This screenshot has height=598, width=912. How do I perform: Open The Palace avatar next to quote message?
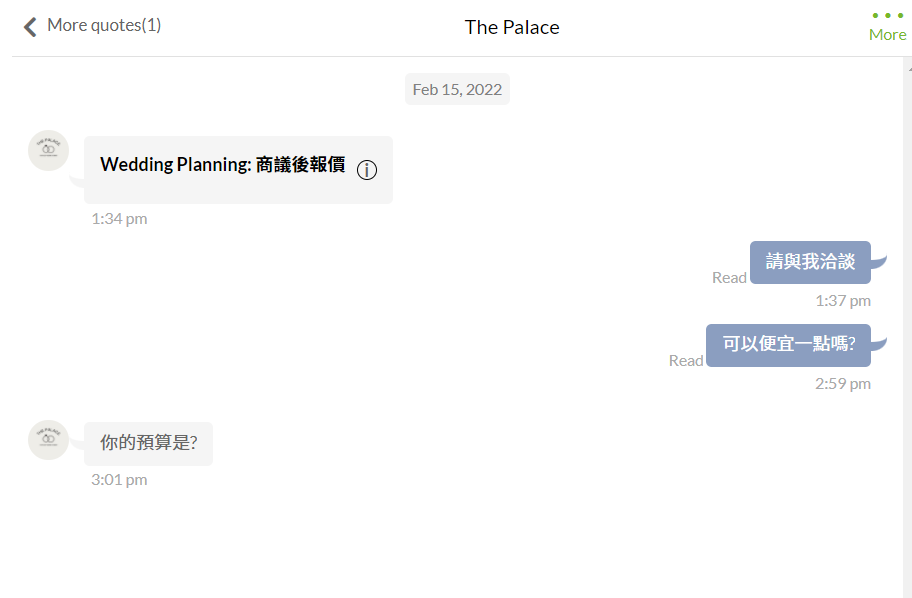[x=49, y=150]
